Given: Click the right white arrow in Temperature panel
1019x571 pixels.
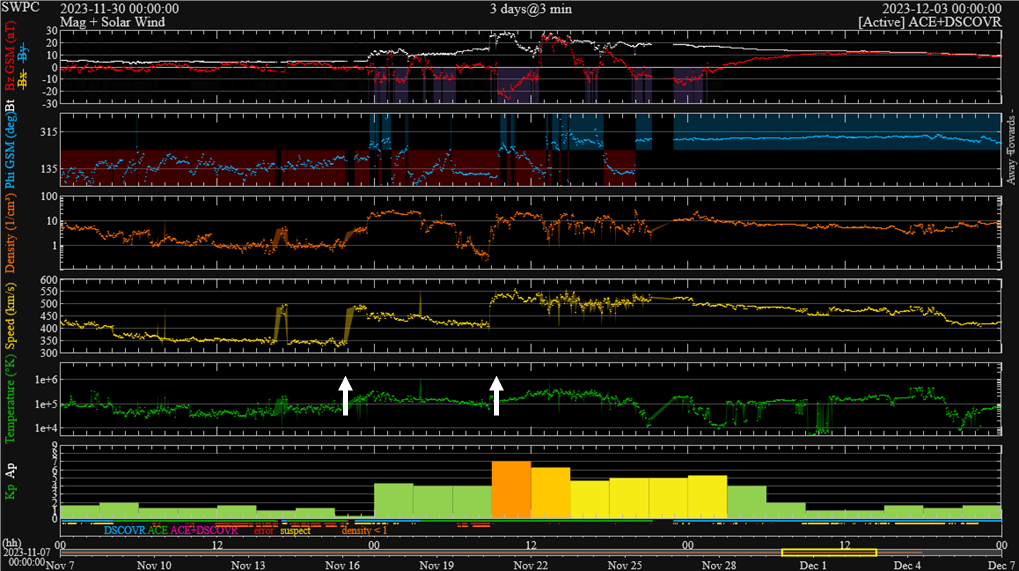Looking at the screenshot, I should [496, 395].
